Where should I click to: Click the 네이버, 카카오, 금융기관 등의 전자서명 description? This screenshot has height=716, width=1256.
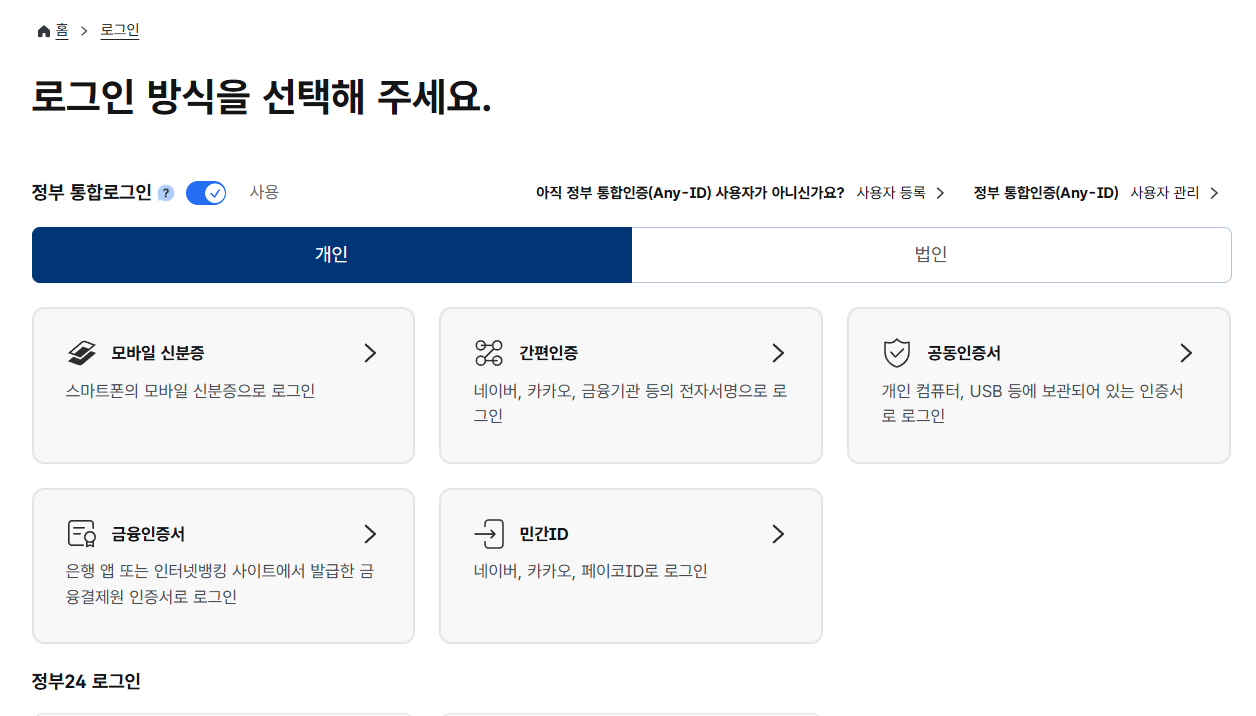point(630,403)
